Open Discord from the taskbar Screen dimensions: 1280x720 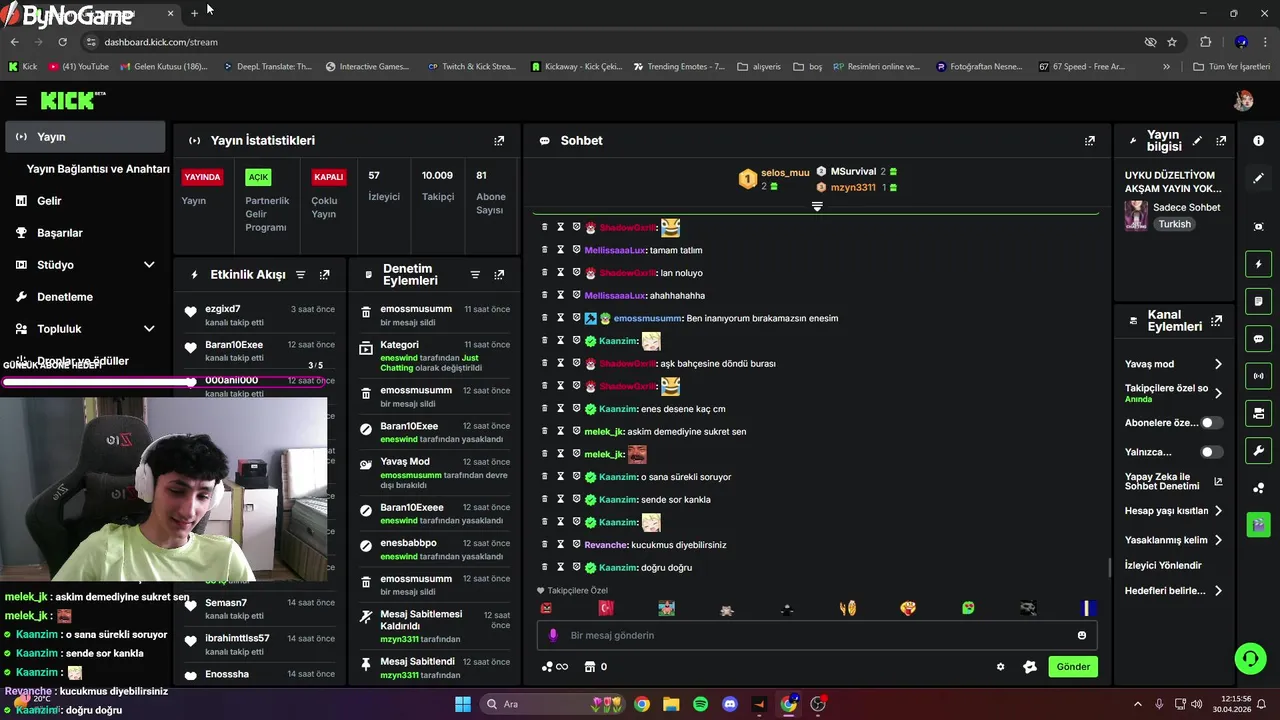point(730,704)
